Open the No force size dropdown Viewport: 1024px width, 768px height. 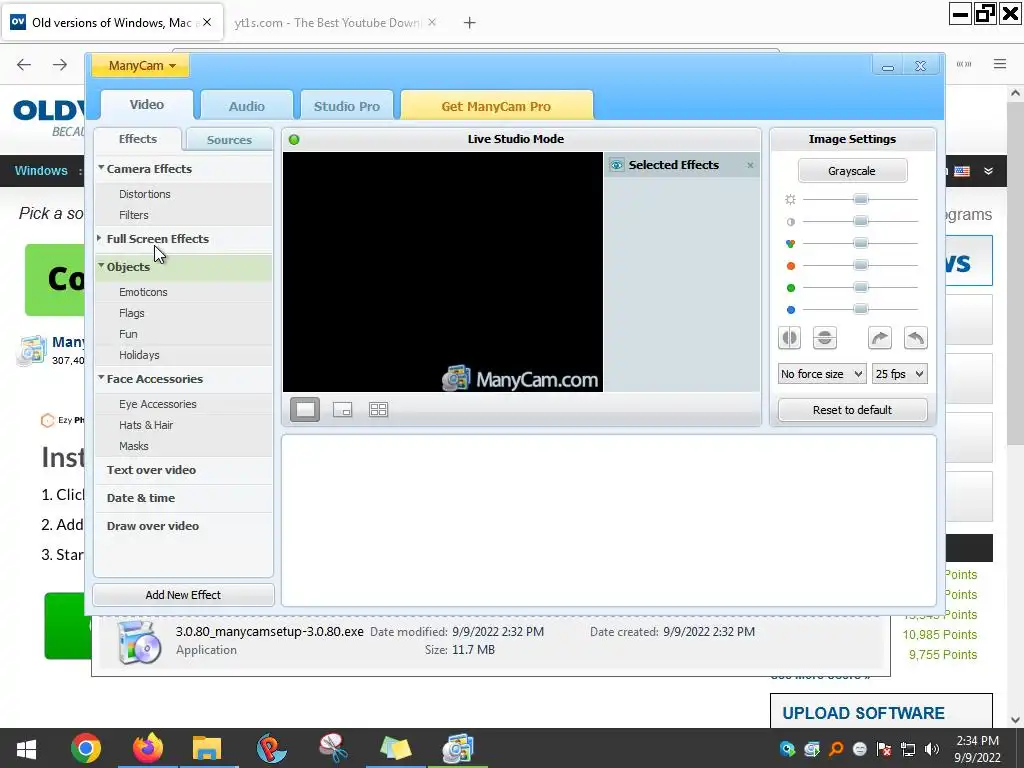822,374
